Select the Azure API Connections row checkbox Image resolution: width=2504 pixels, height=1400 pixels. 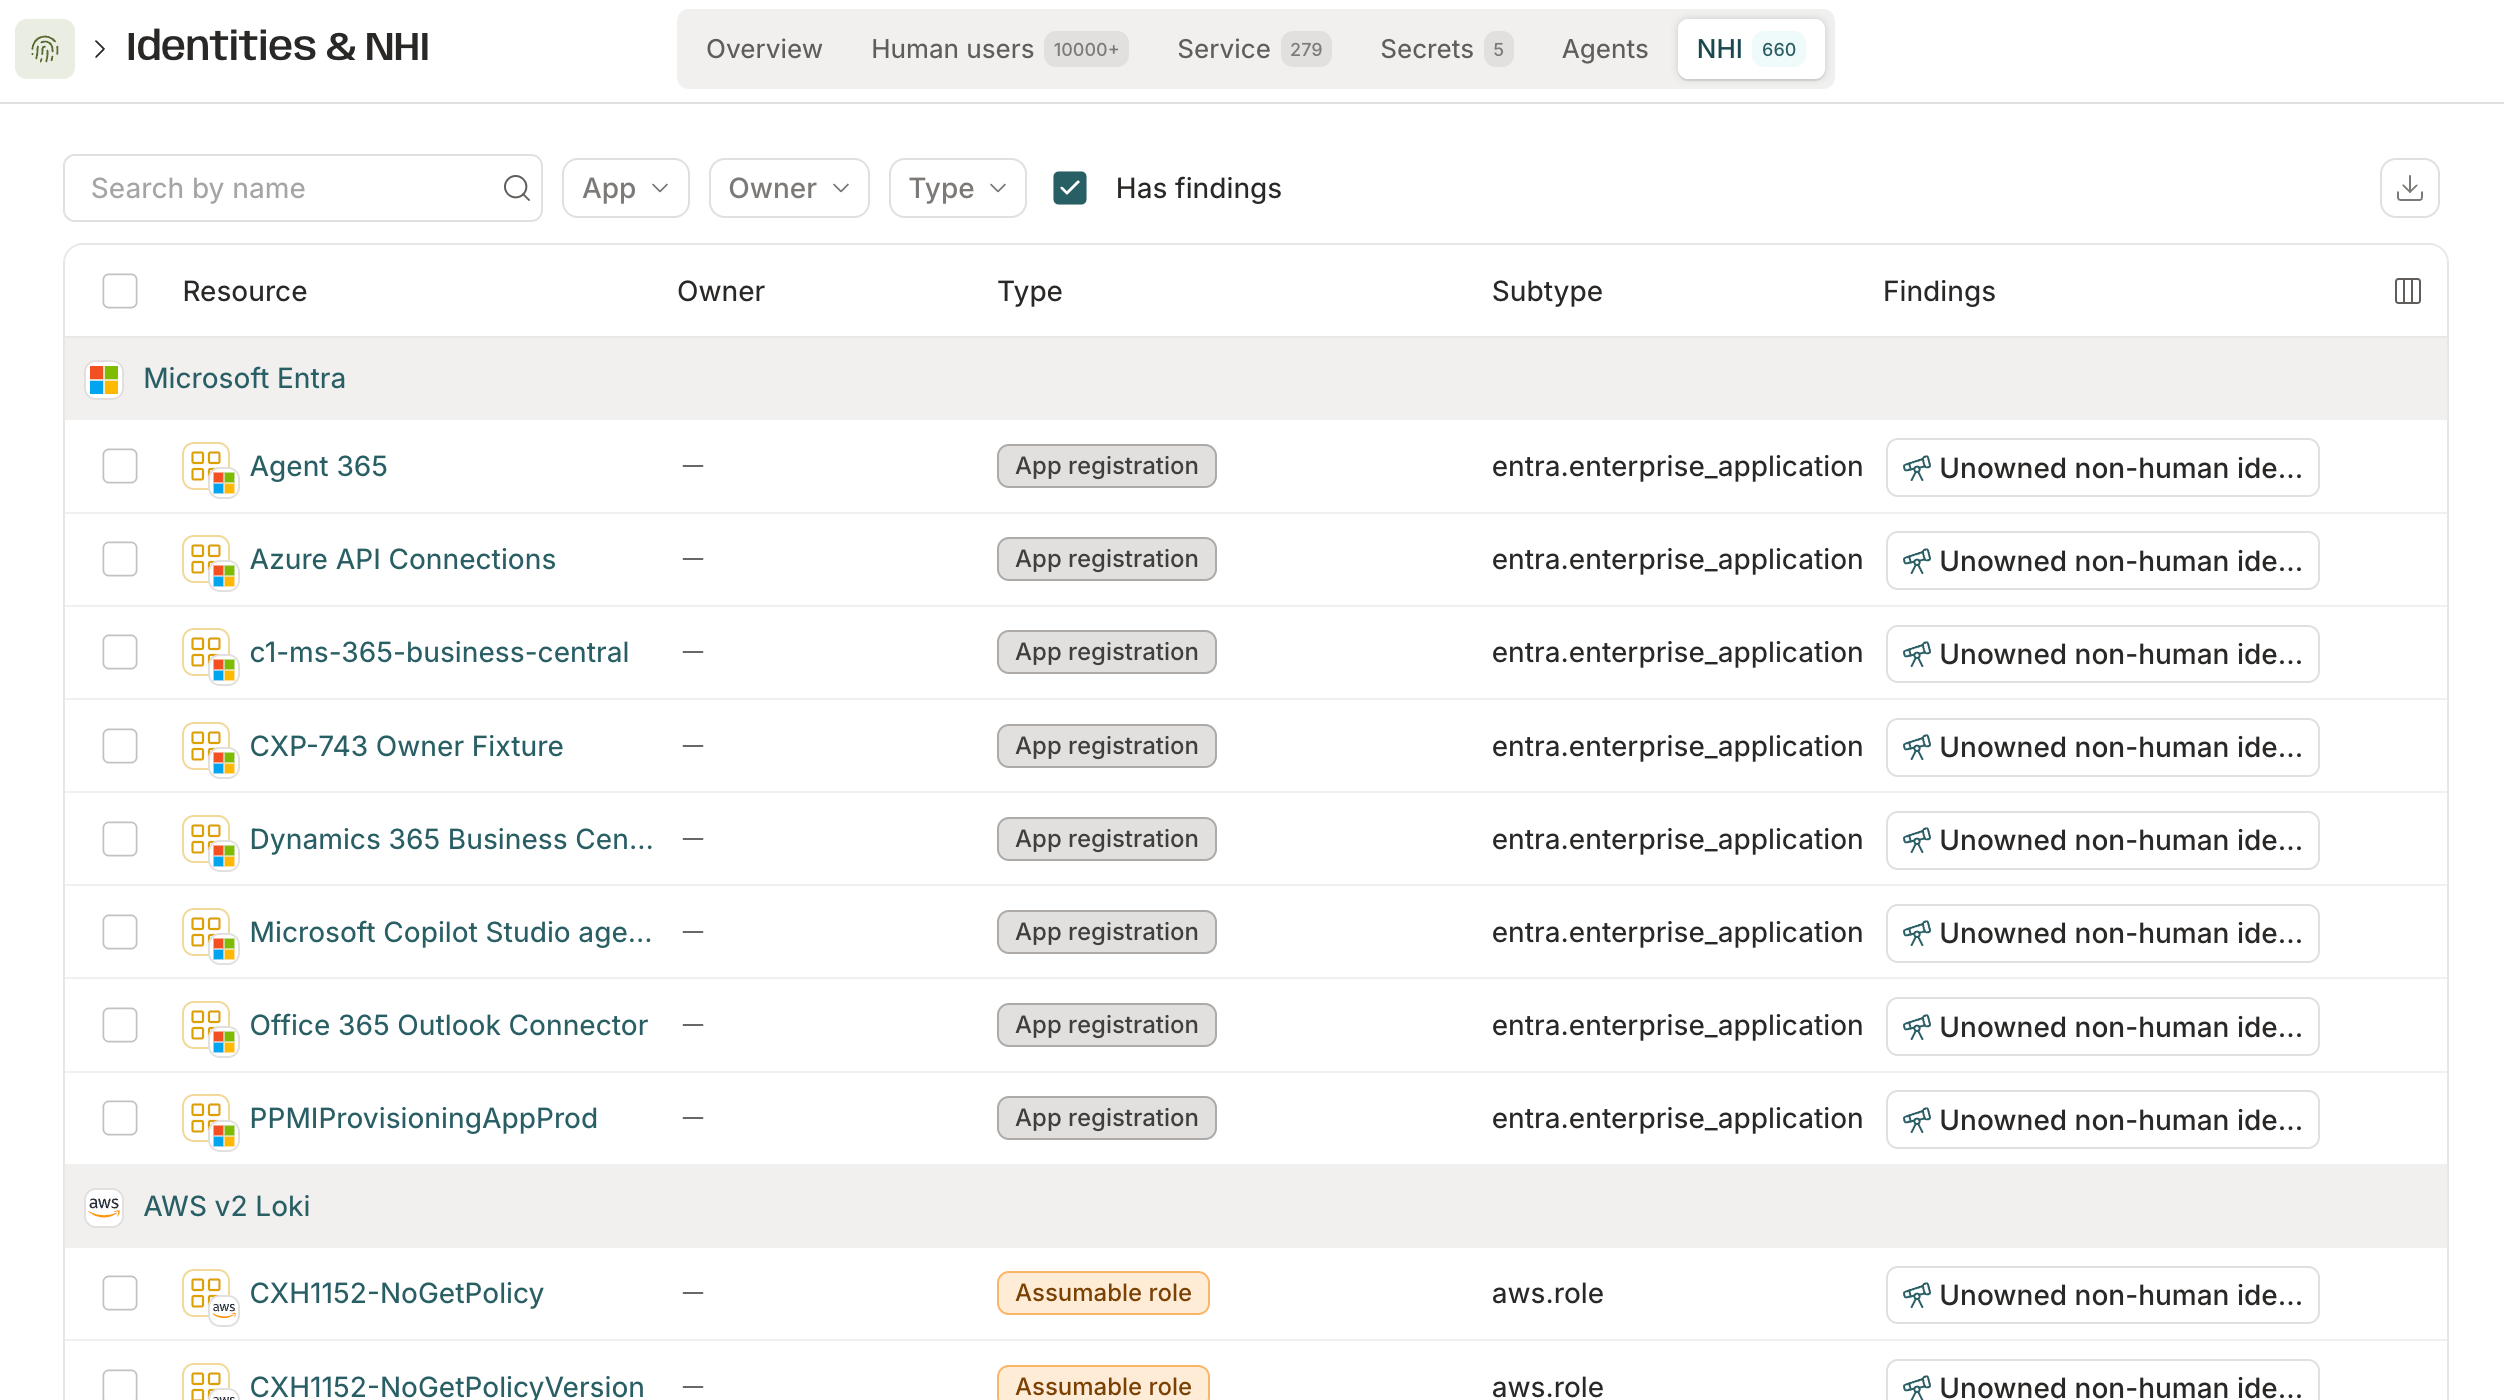pyautogui.click(x=120, y=559)
